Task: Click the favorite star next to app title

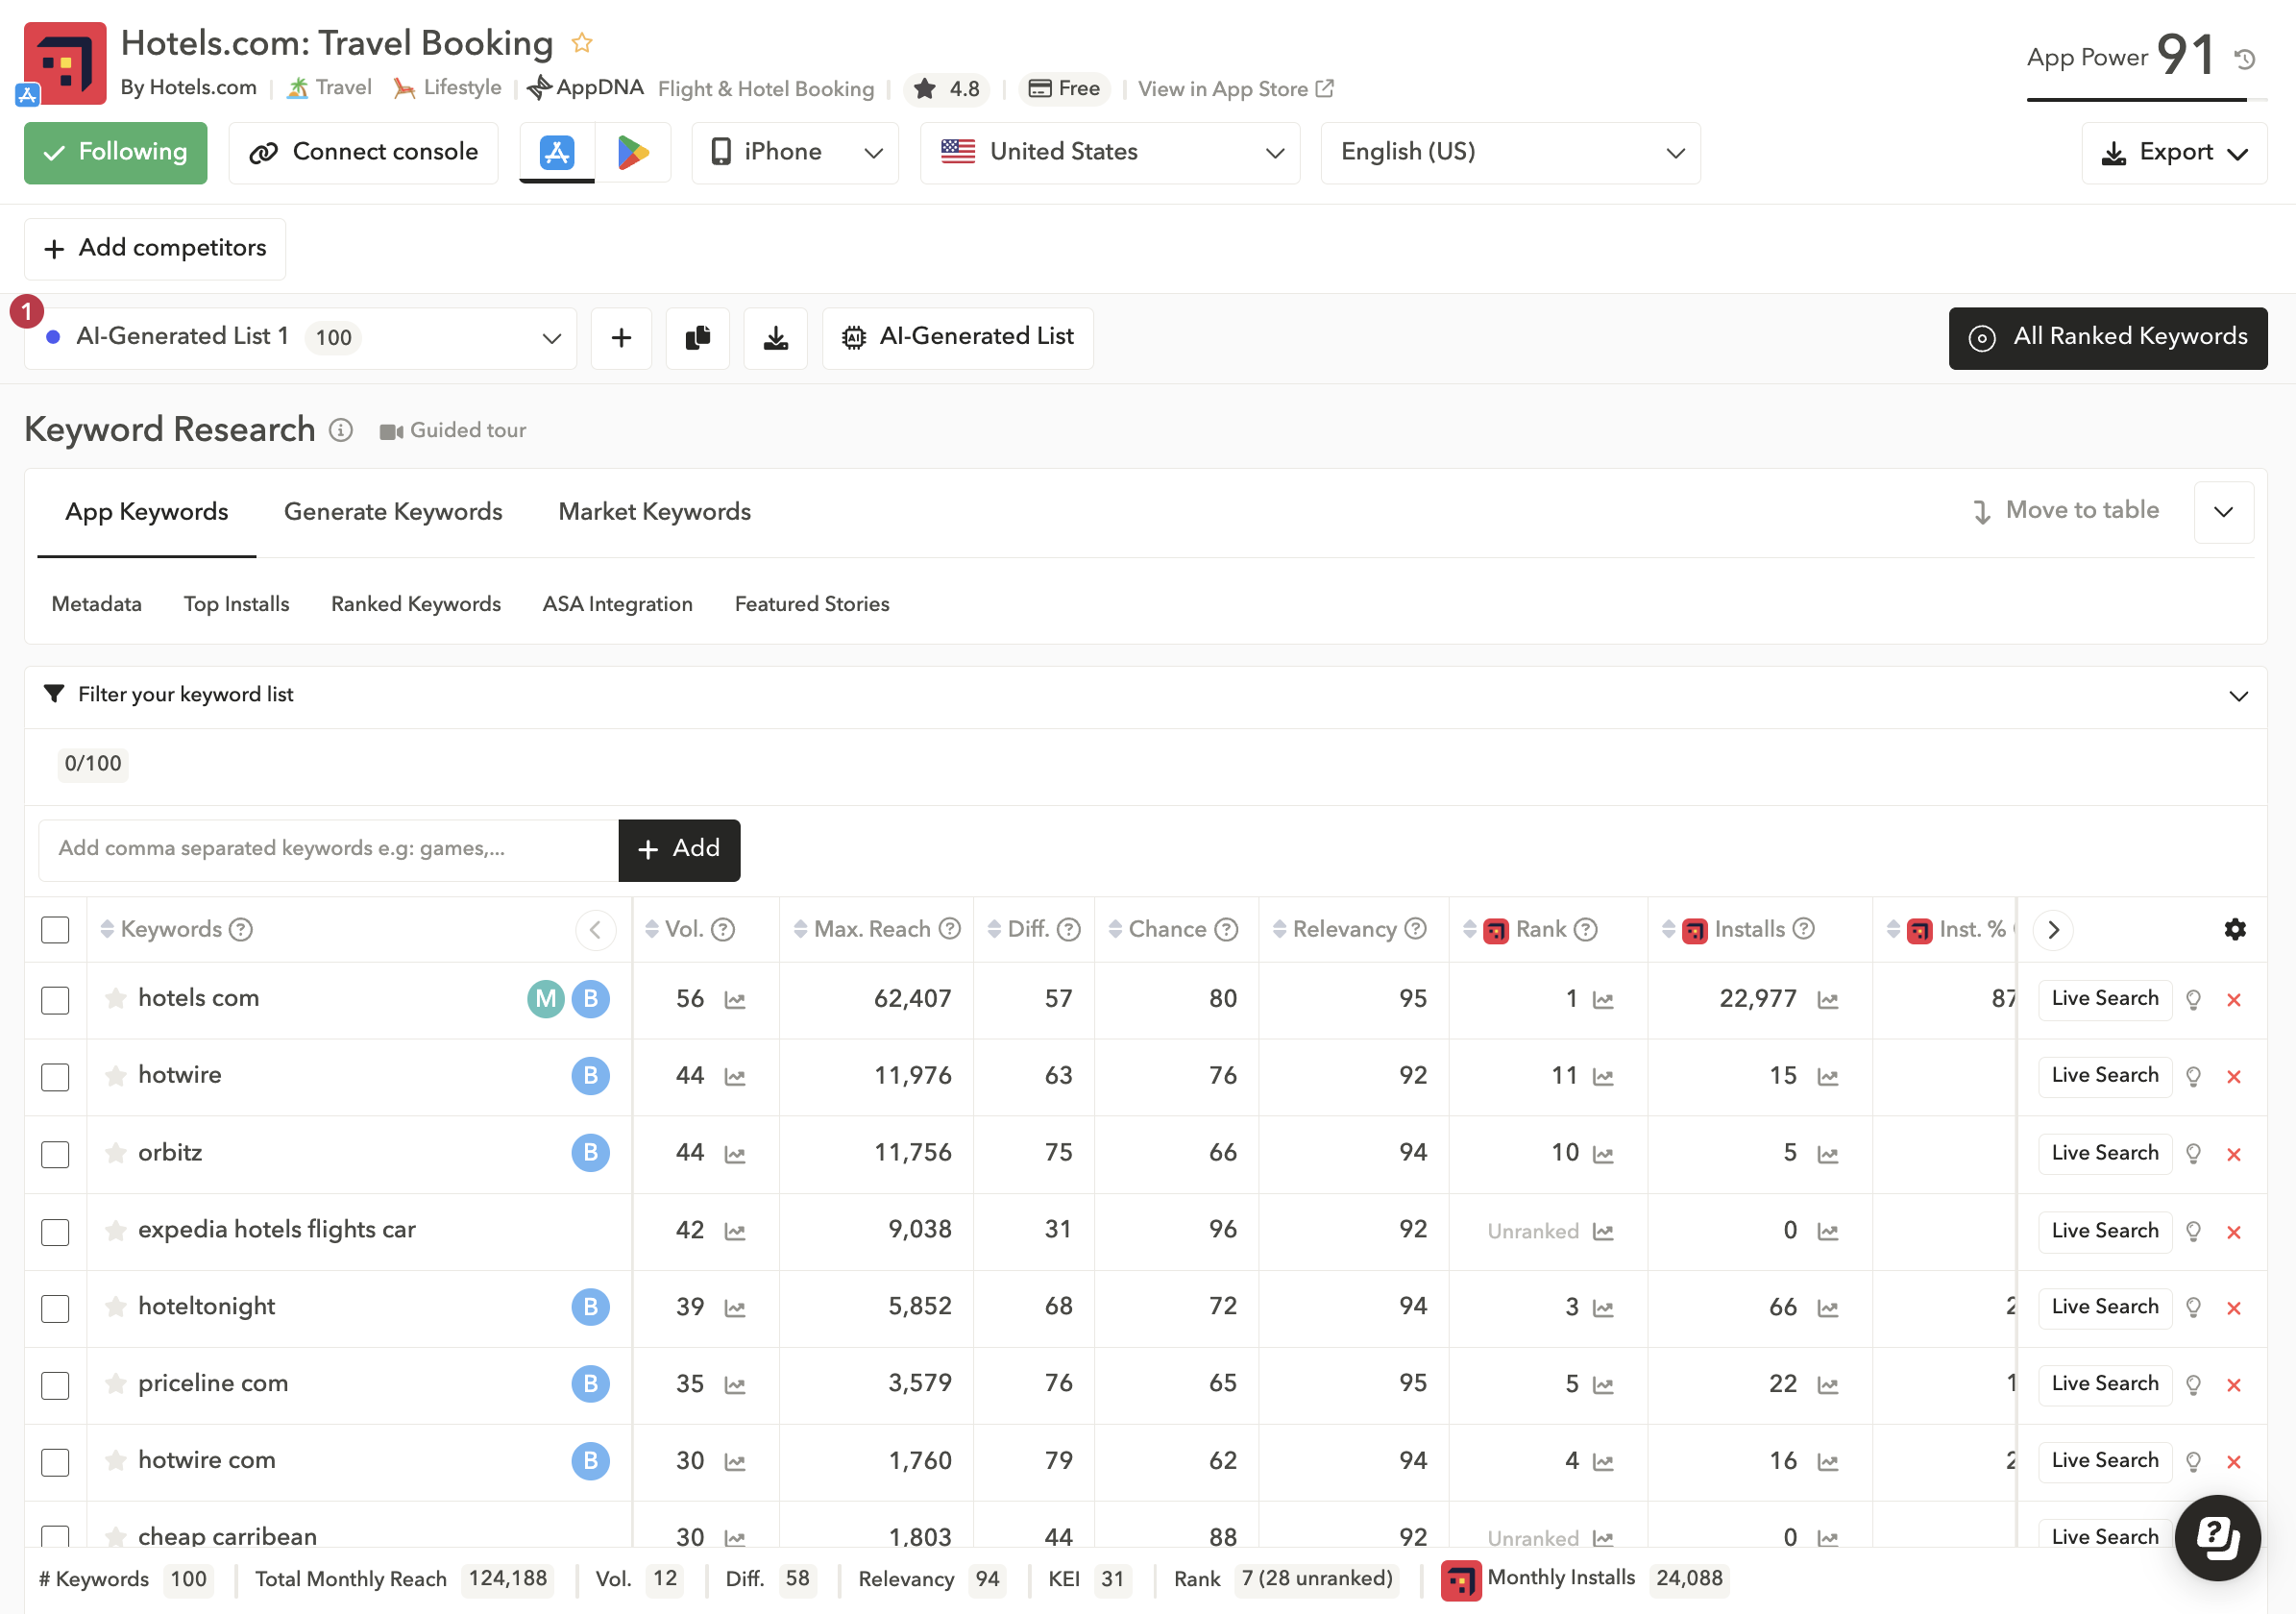Action: click(581, 43)
